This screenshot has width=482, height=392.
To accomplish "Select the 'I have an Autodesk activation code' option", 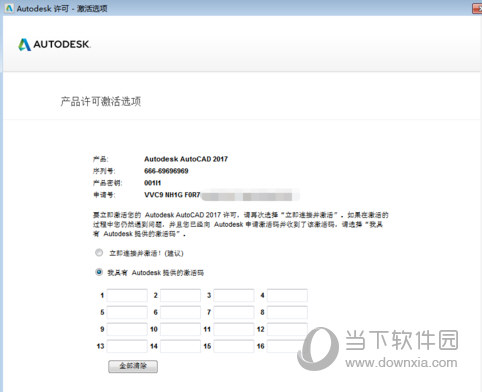I will tap(99, 272).
